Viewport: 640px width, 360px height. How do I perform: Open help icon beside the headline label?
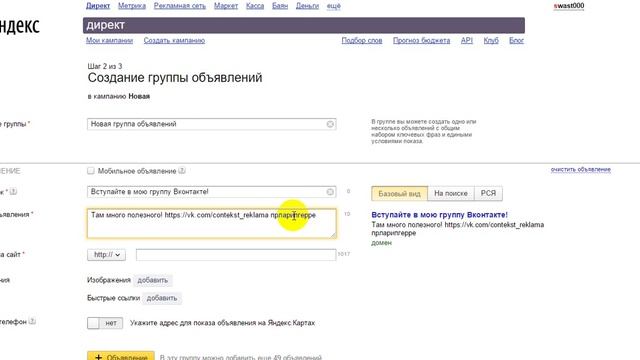(13, 191)
